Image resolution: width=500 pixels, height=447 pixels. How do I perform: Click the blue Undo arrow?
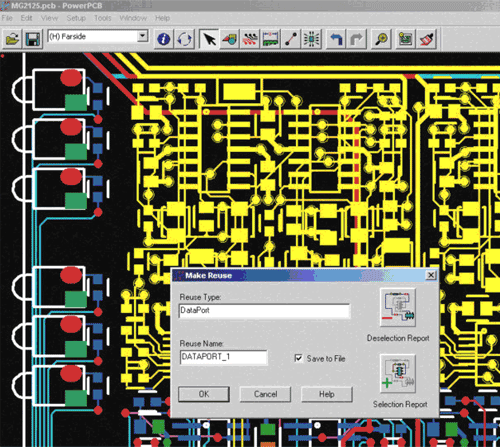[336, 39]
